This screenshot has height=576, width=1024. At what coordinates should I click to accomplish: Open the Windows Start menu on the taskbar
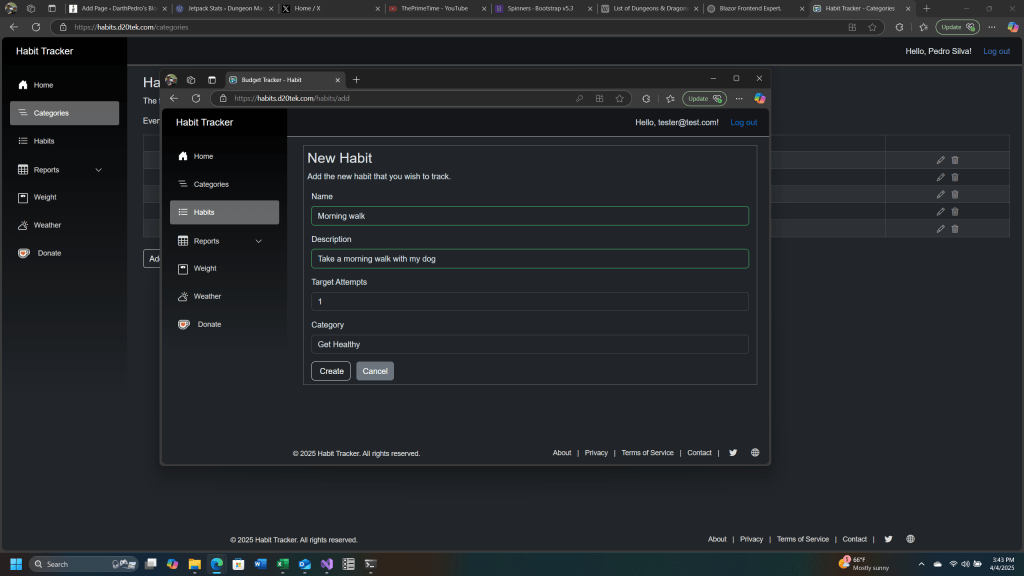coord(16,564)
